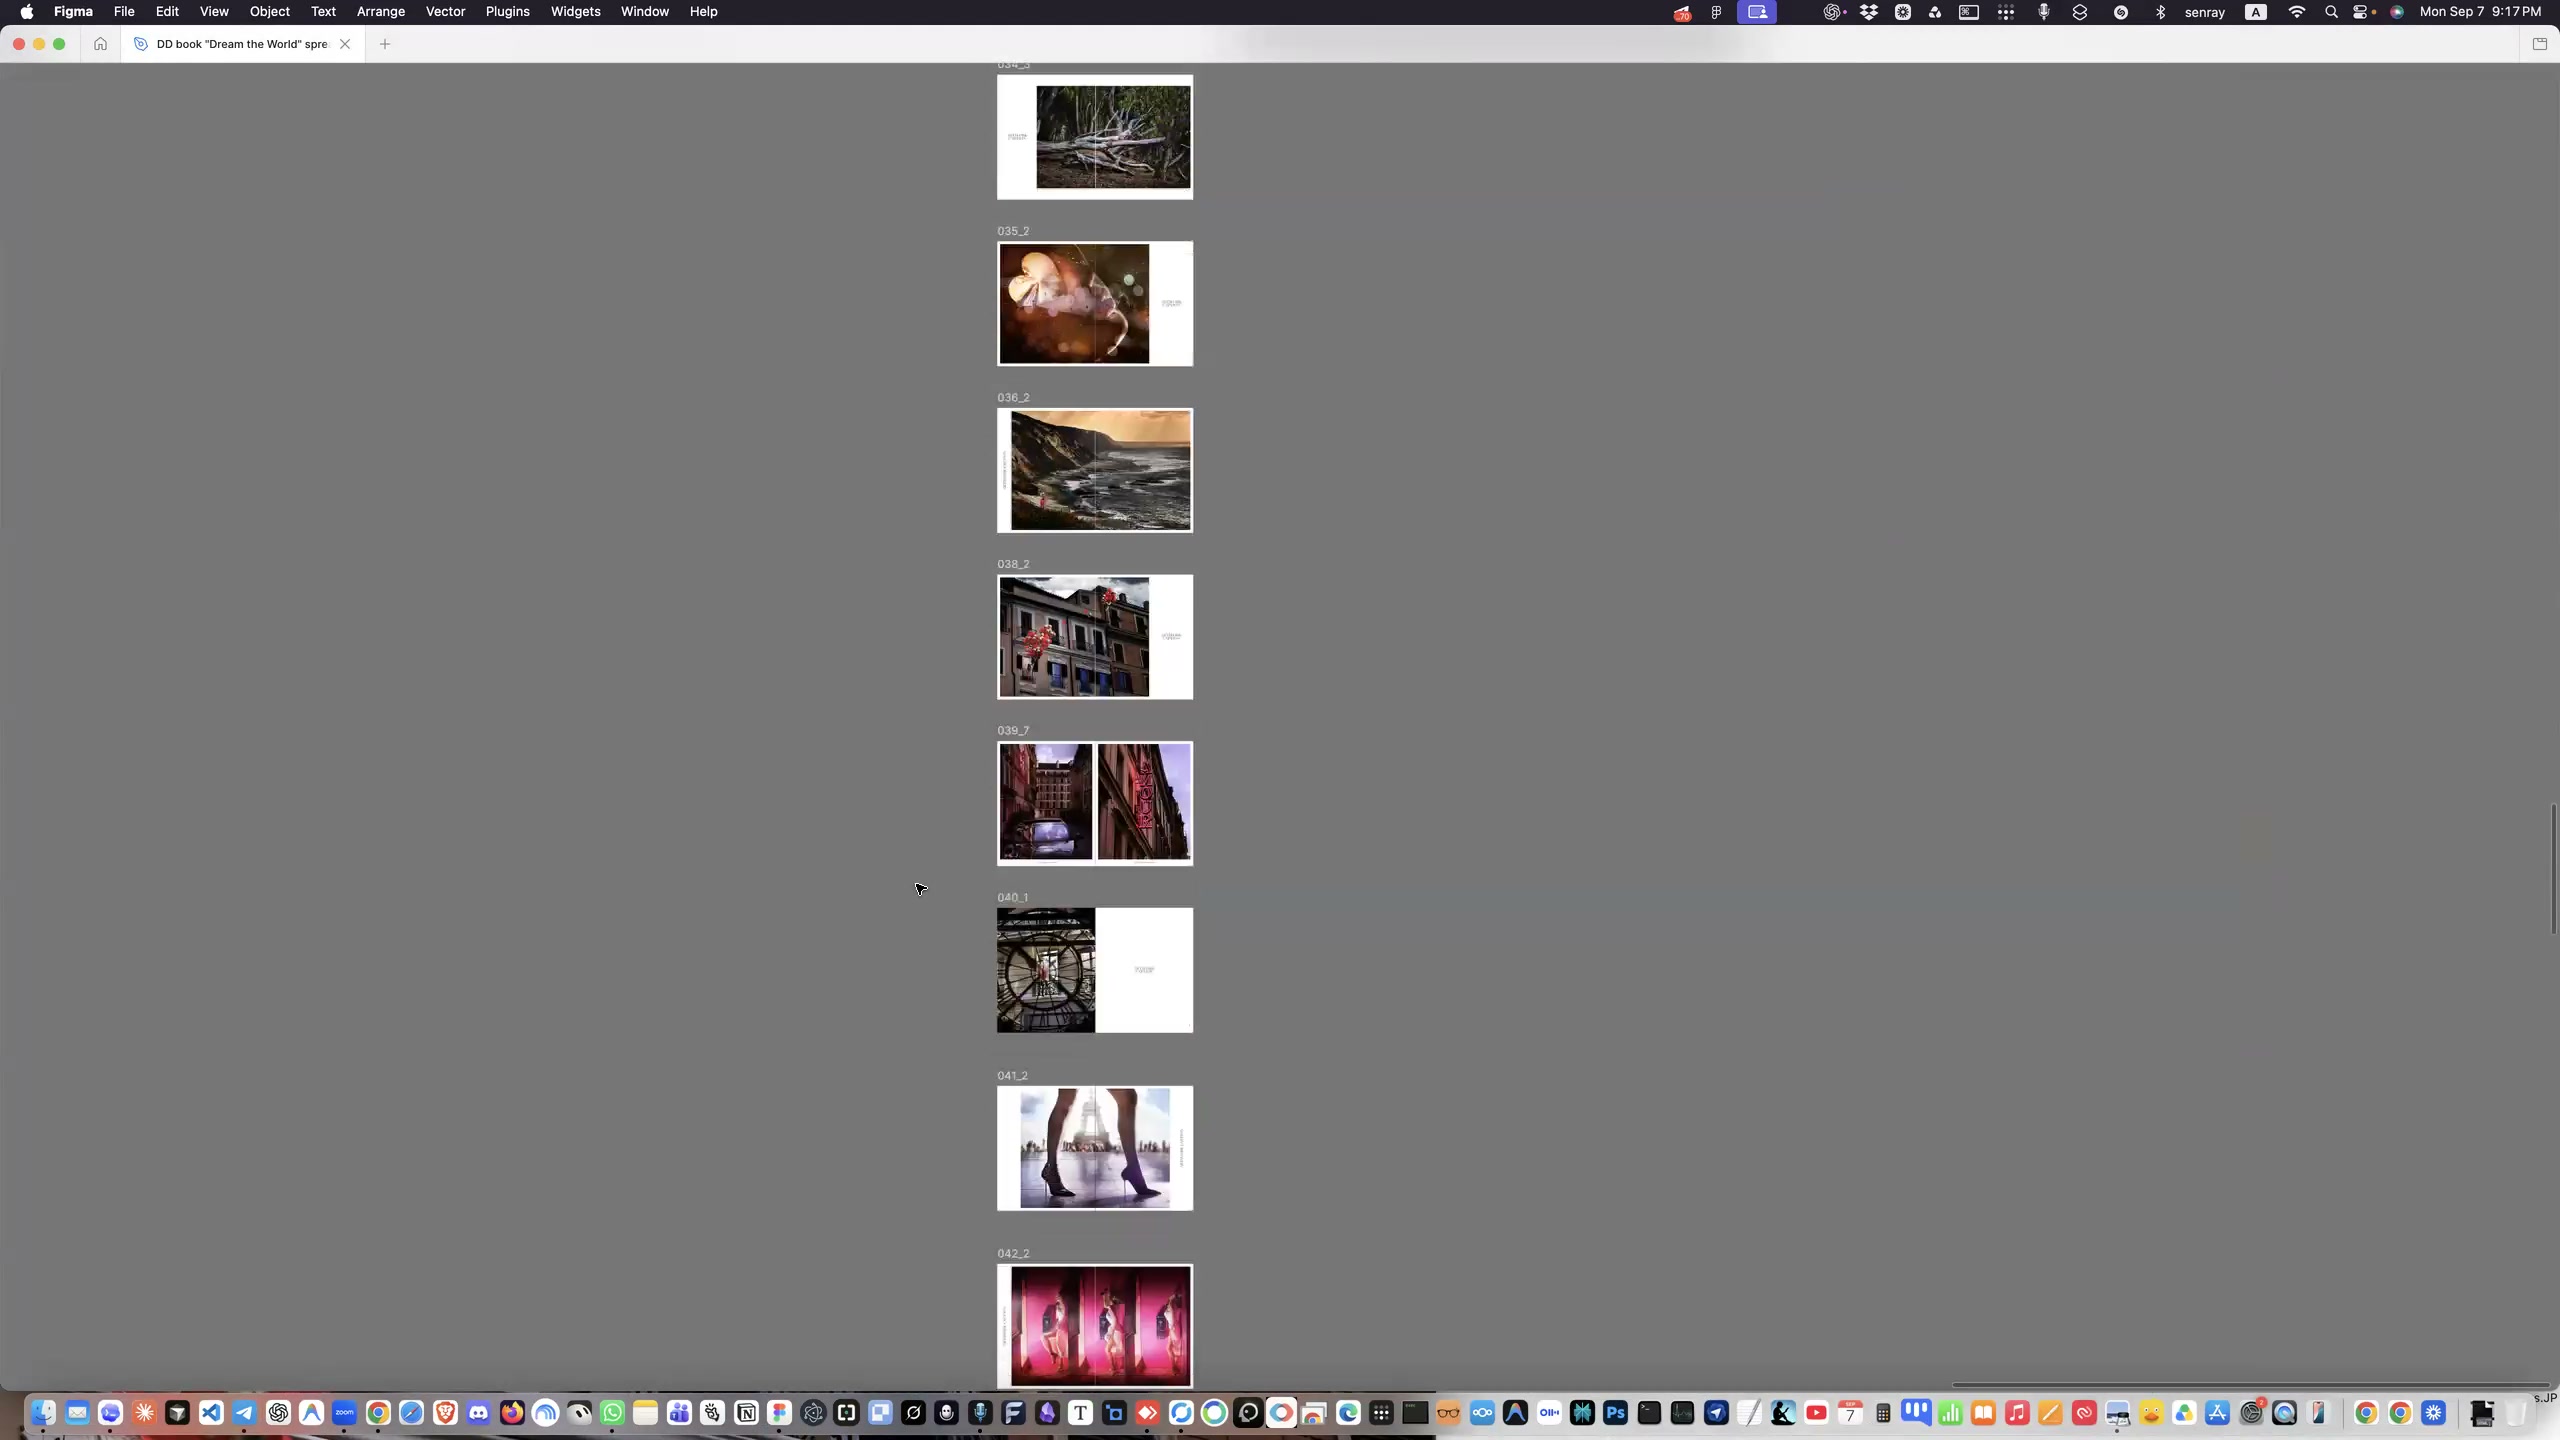
Task: Select frame 041_2 Eiffel Tower spread
Action: pyautogui.click(x=1095, y=1148)
